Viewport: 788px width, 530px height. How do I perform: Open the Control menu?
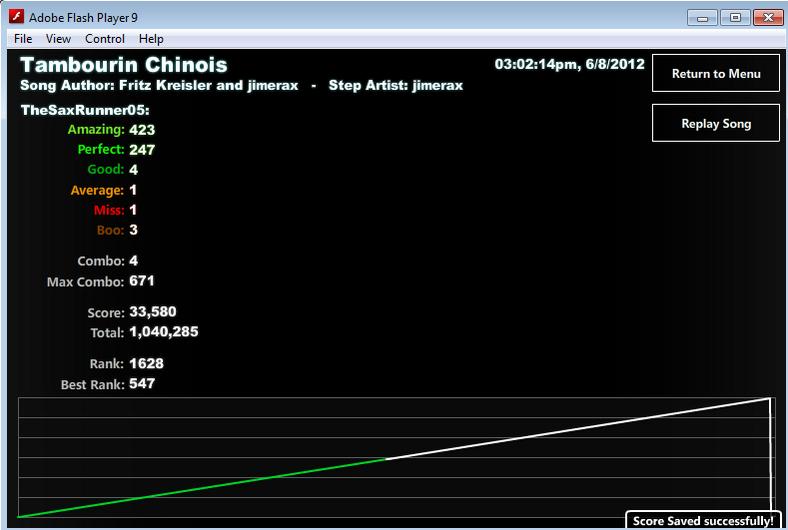pos(105,39)
